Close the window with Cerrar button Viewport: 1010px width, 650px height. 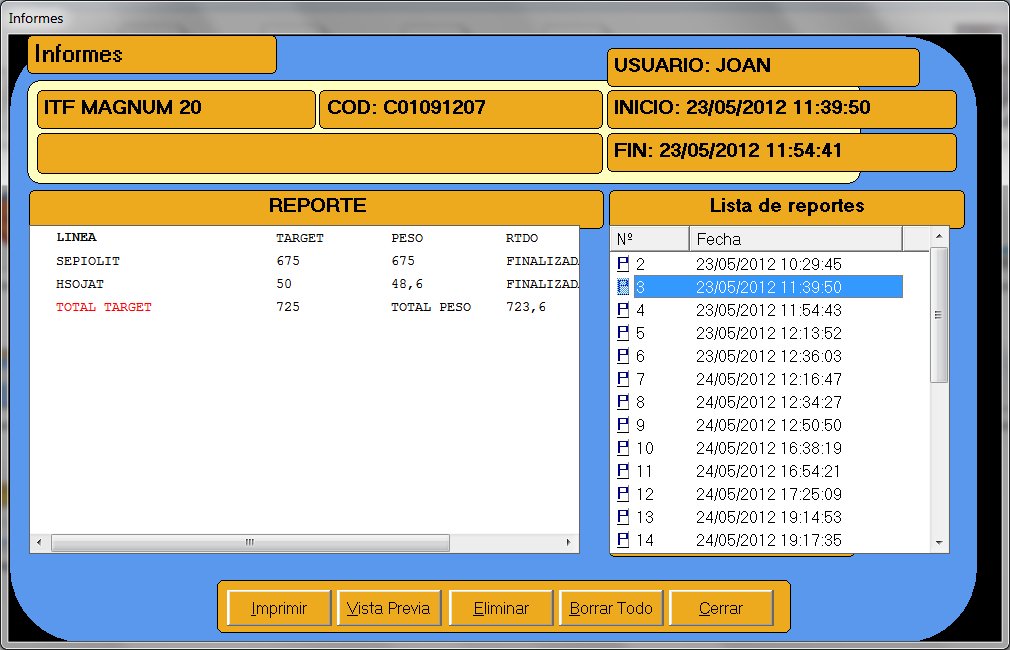pos(721,608)
